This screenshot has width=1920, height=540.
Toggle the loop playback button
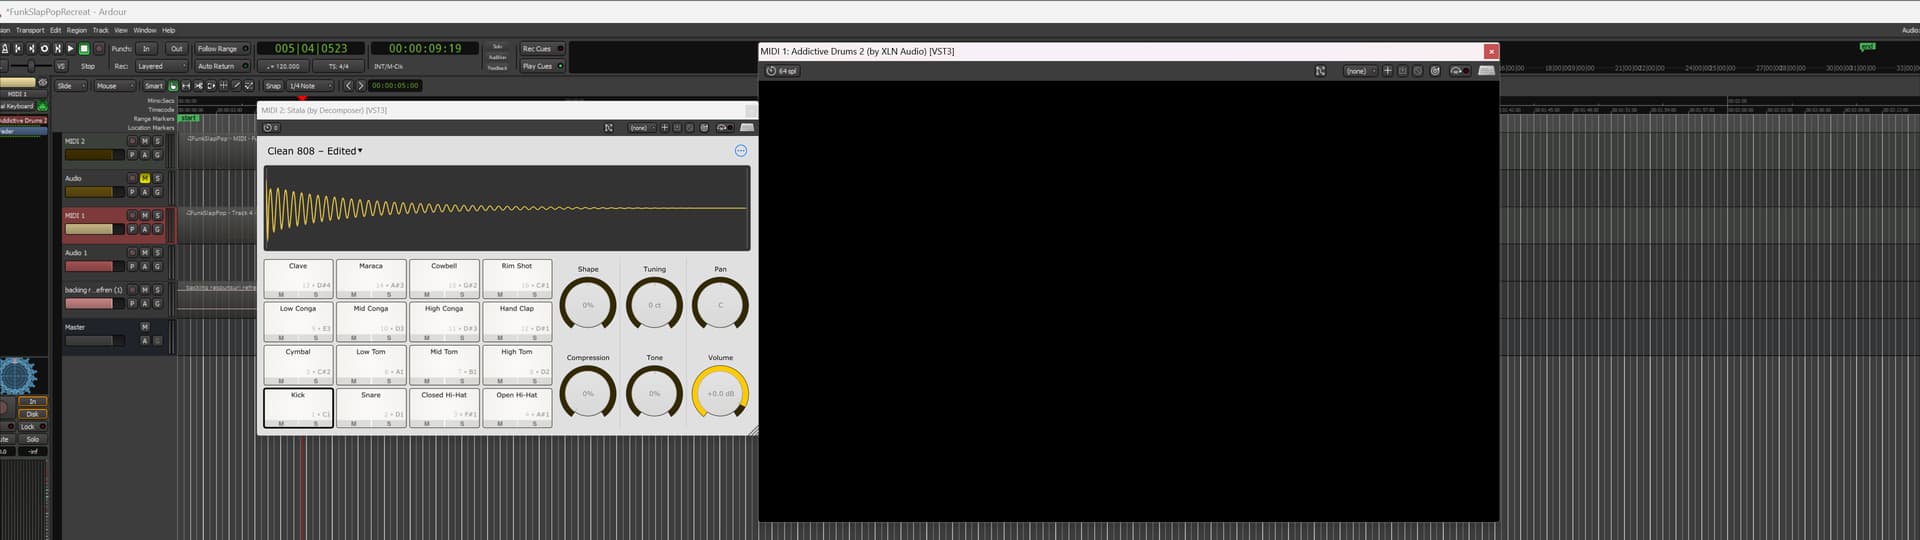click(44, 48)
